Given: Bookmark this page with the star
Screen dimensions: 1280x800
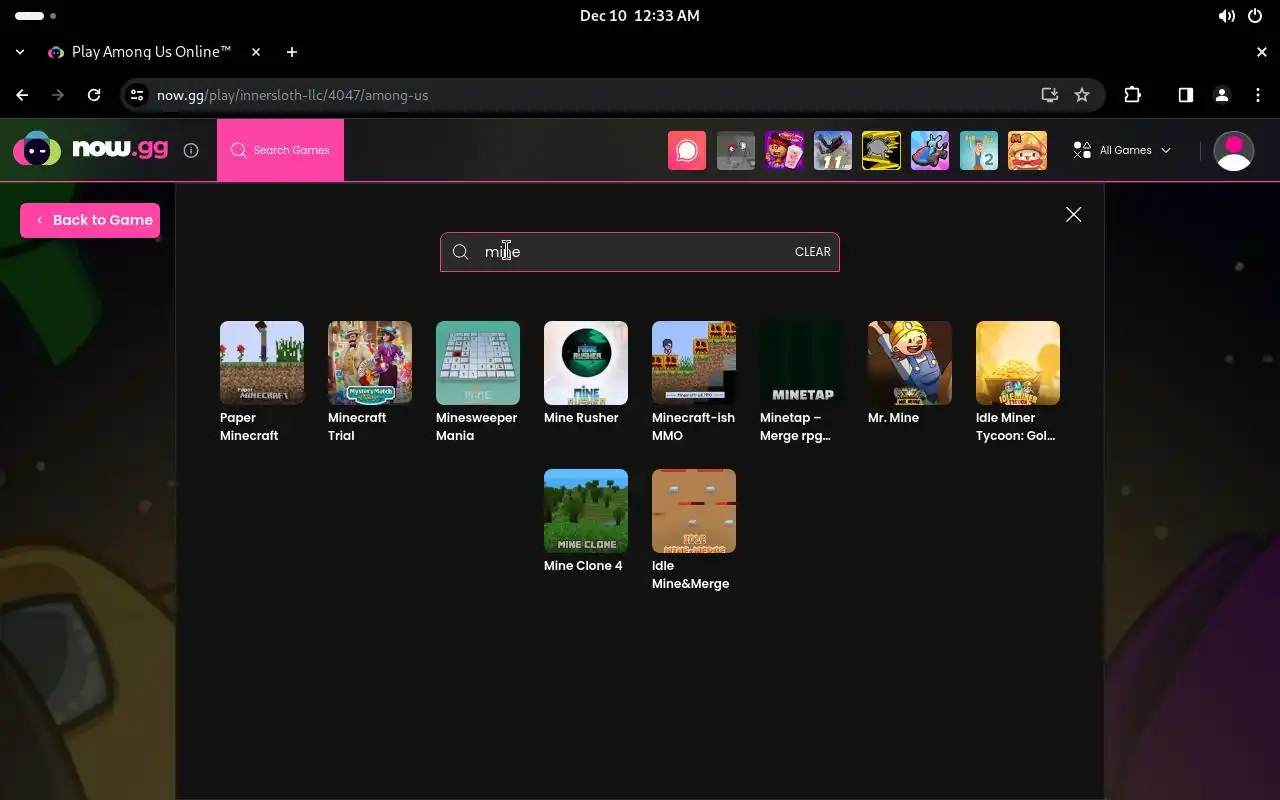Looking at the screenshot, I should point(1082,95).
